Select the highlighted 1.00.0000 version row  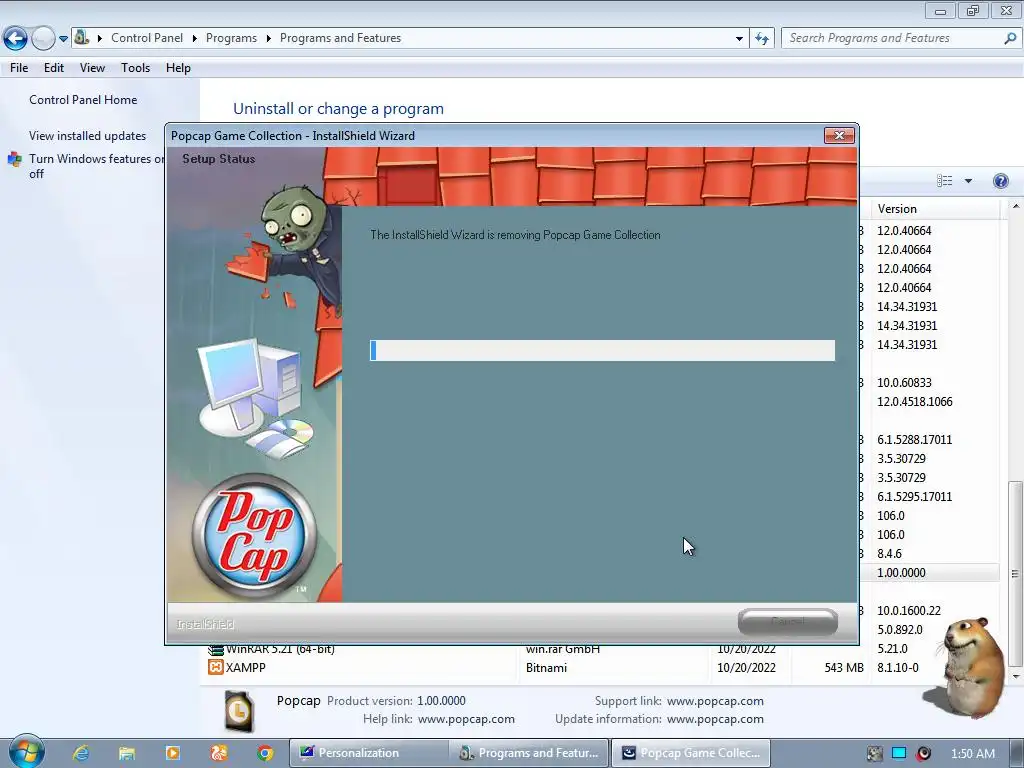pyautogui.click(x=929, y=573)
